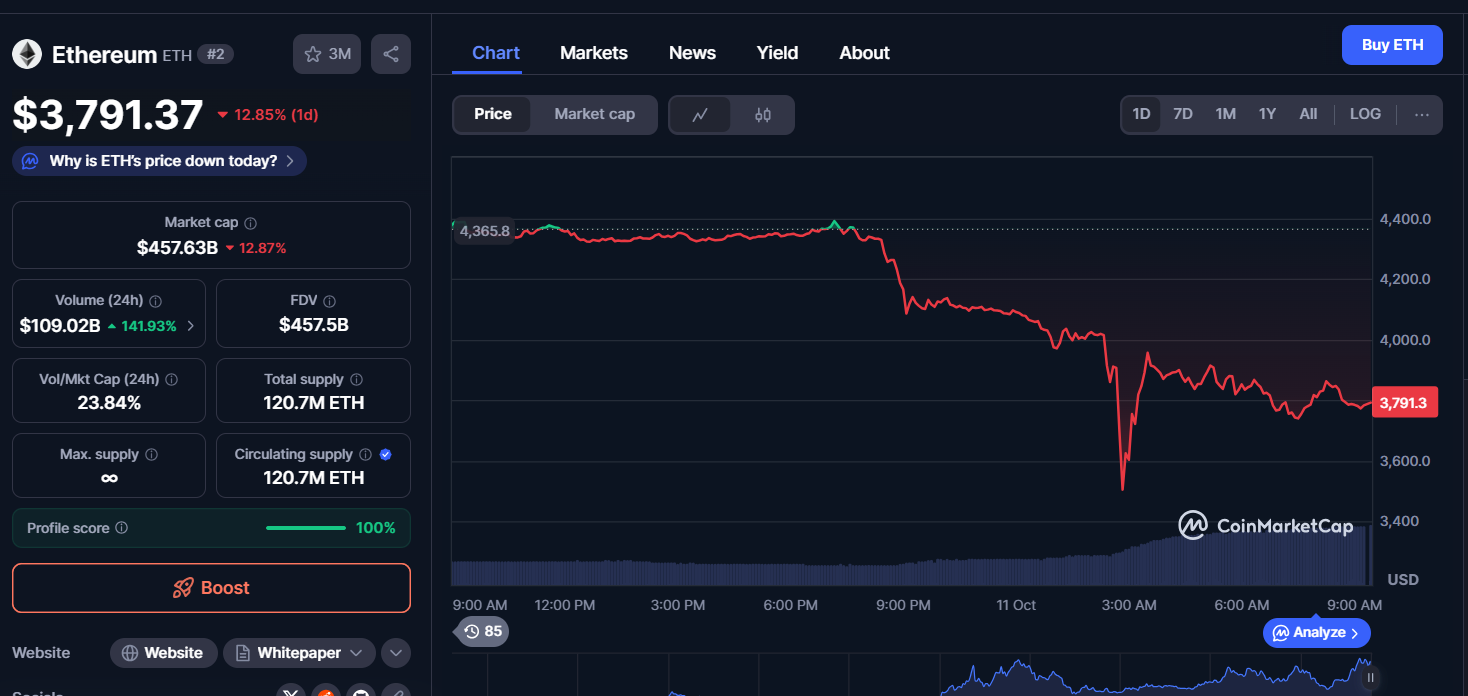The width and height of the screenshot is (1468, 696).
Task: Select the Price toggle option
Action: tap(493, 114)
